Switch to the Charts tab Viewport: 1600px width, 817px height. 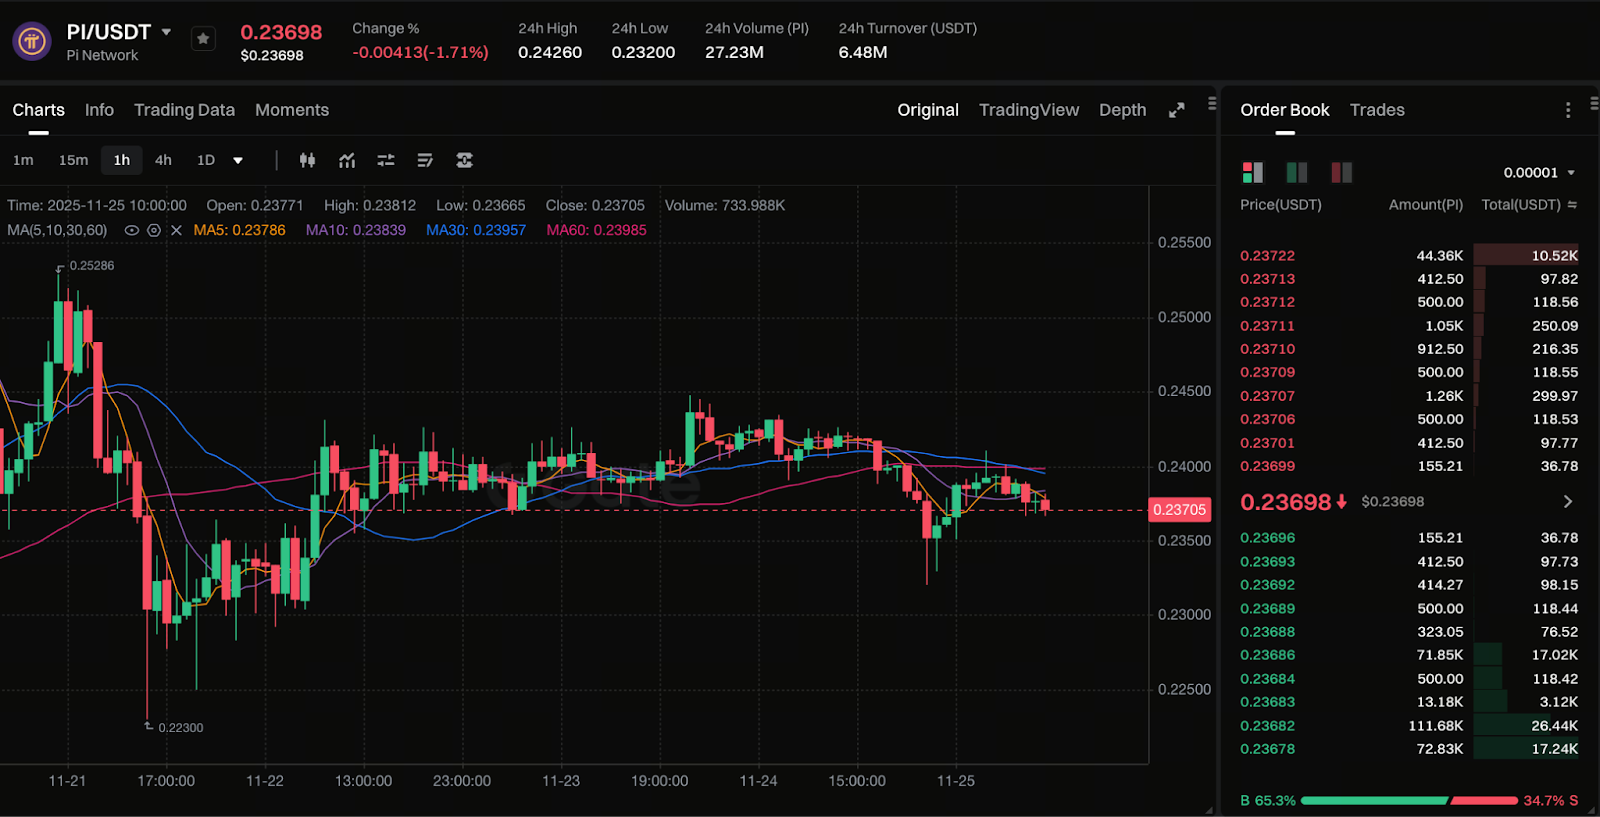[x=38, y=110]
